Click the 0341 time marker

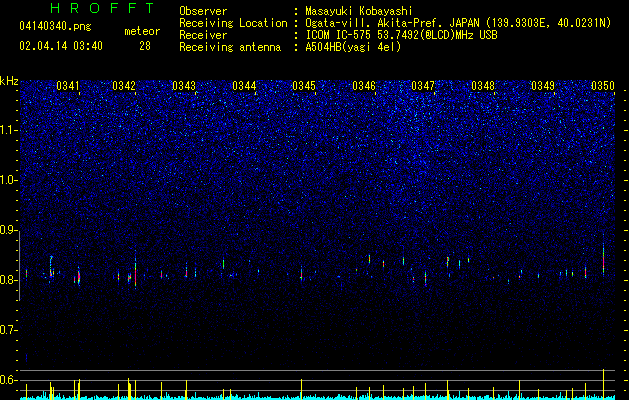pos(68,86)
